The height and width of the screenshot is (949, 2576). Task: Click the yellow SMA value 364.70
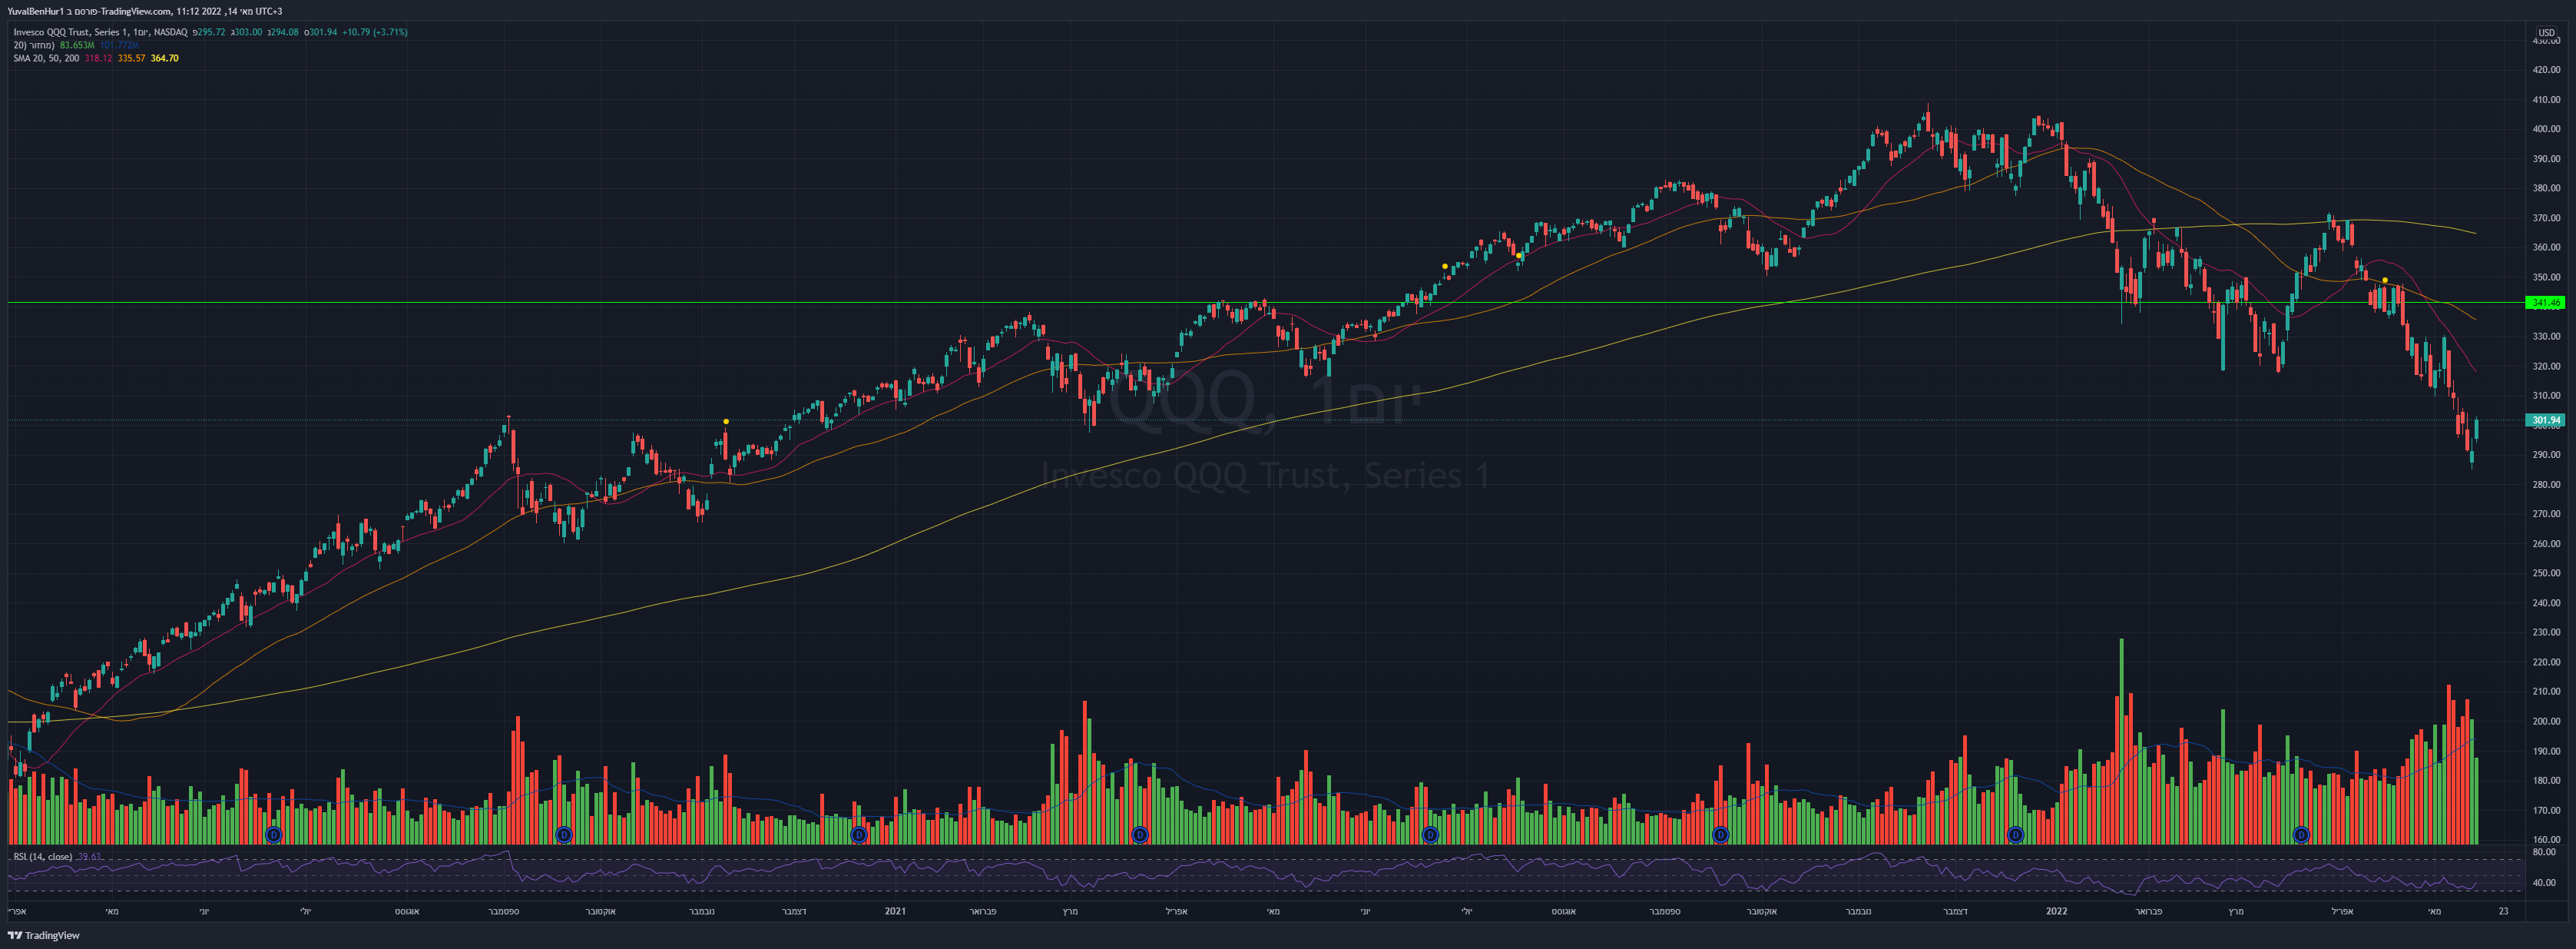click(x=164, y=58)
